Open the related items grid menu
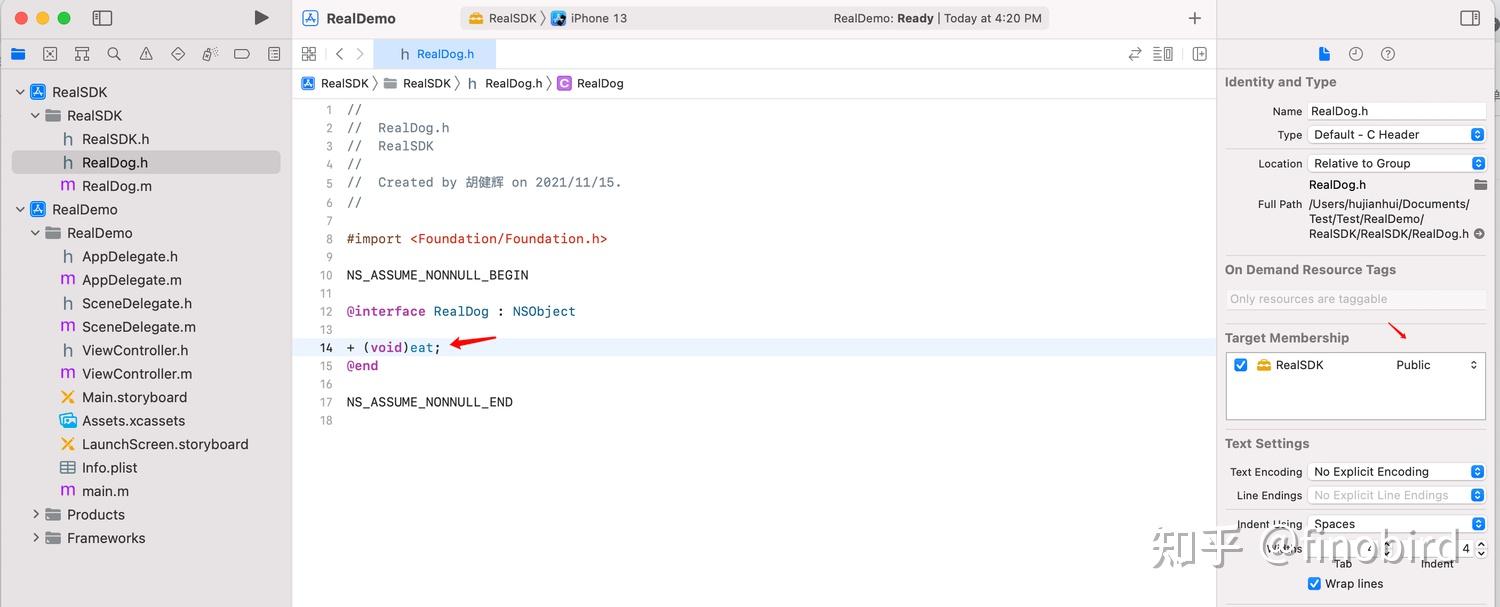 pyautogui.click(x=309, y=54)
